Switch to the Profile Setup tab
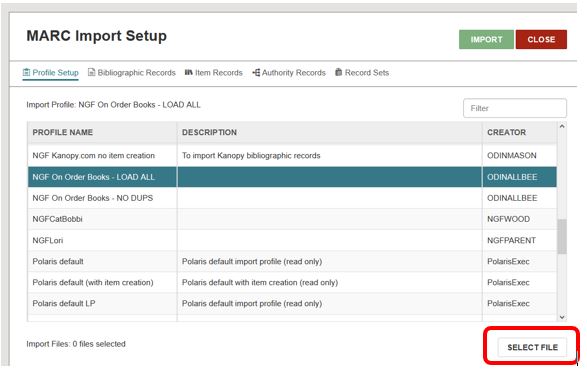The width and height of the screenshot is (587, 375). pyautogui.click(x=51, y=73)
